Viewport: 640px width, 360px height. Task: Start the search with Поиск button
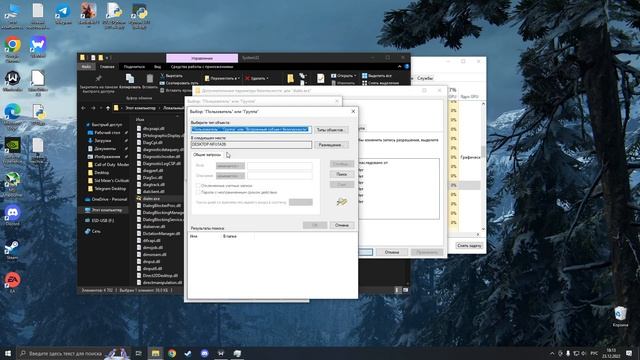pyautogui.click(x=342, y=174)
